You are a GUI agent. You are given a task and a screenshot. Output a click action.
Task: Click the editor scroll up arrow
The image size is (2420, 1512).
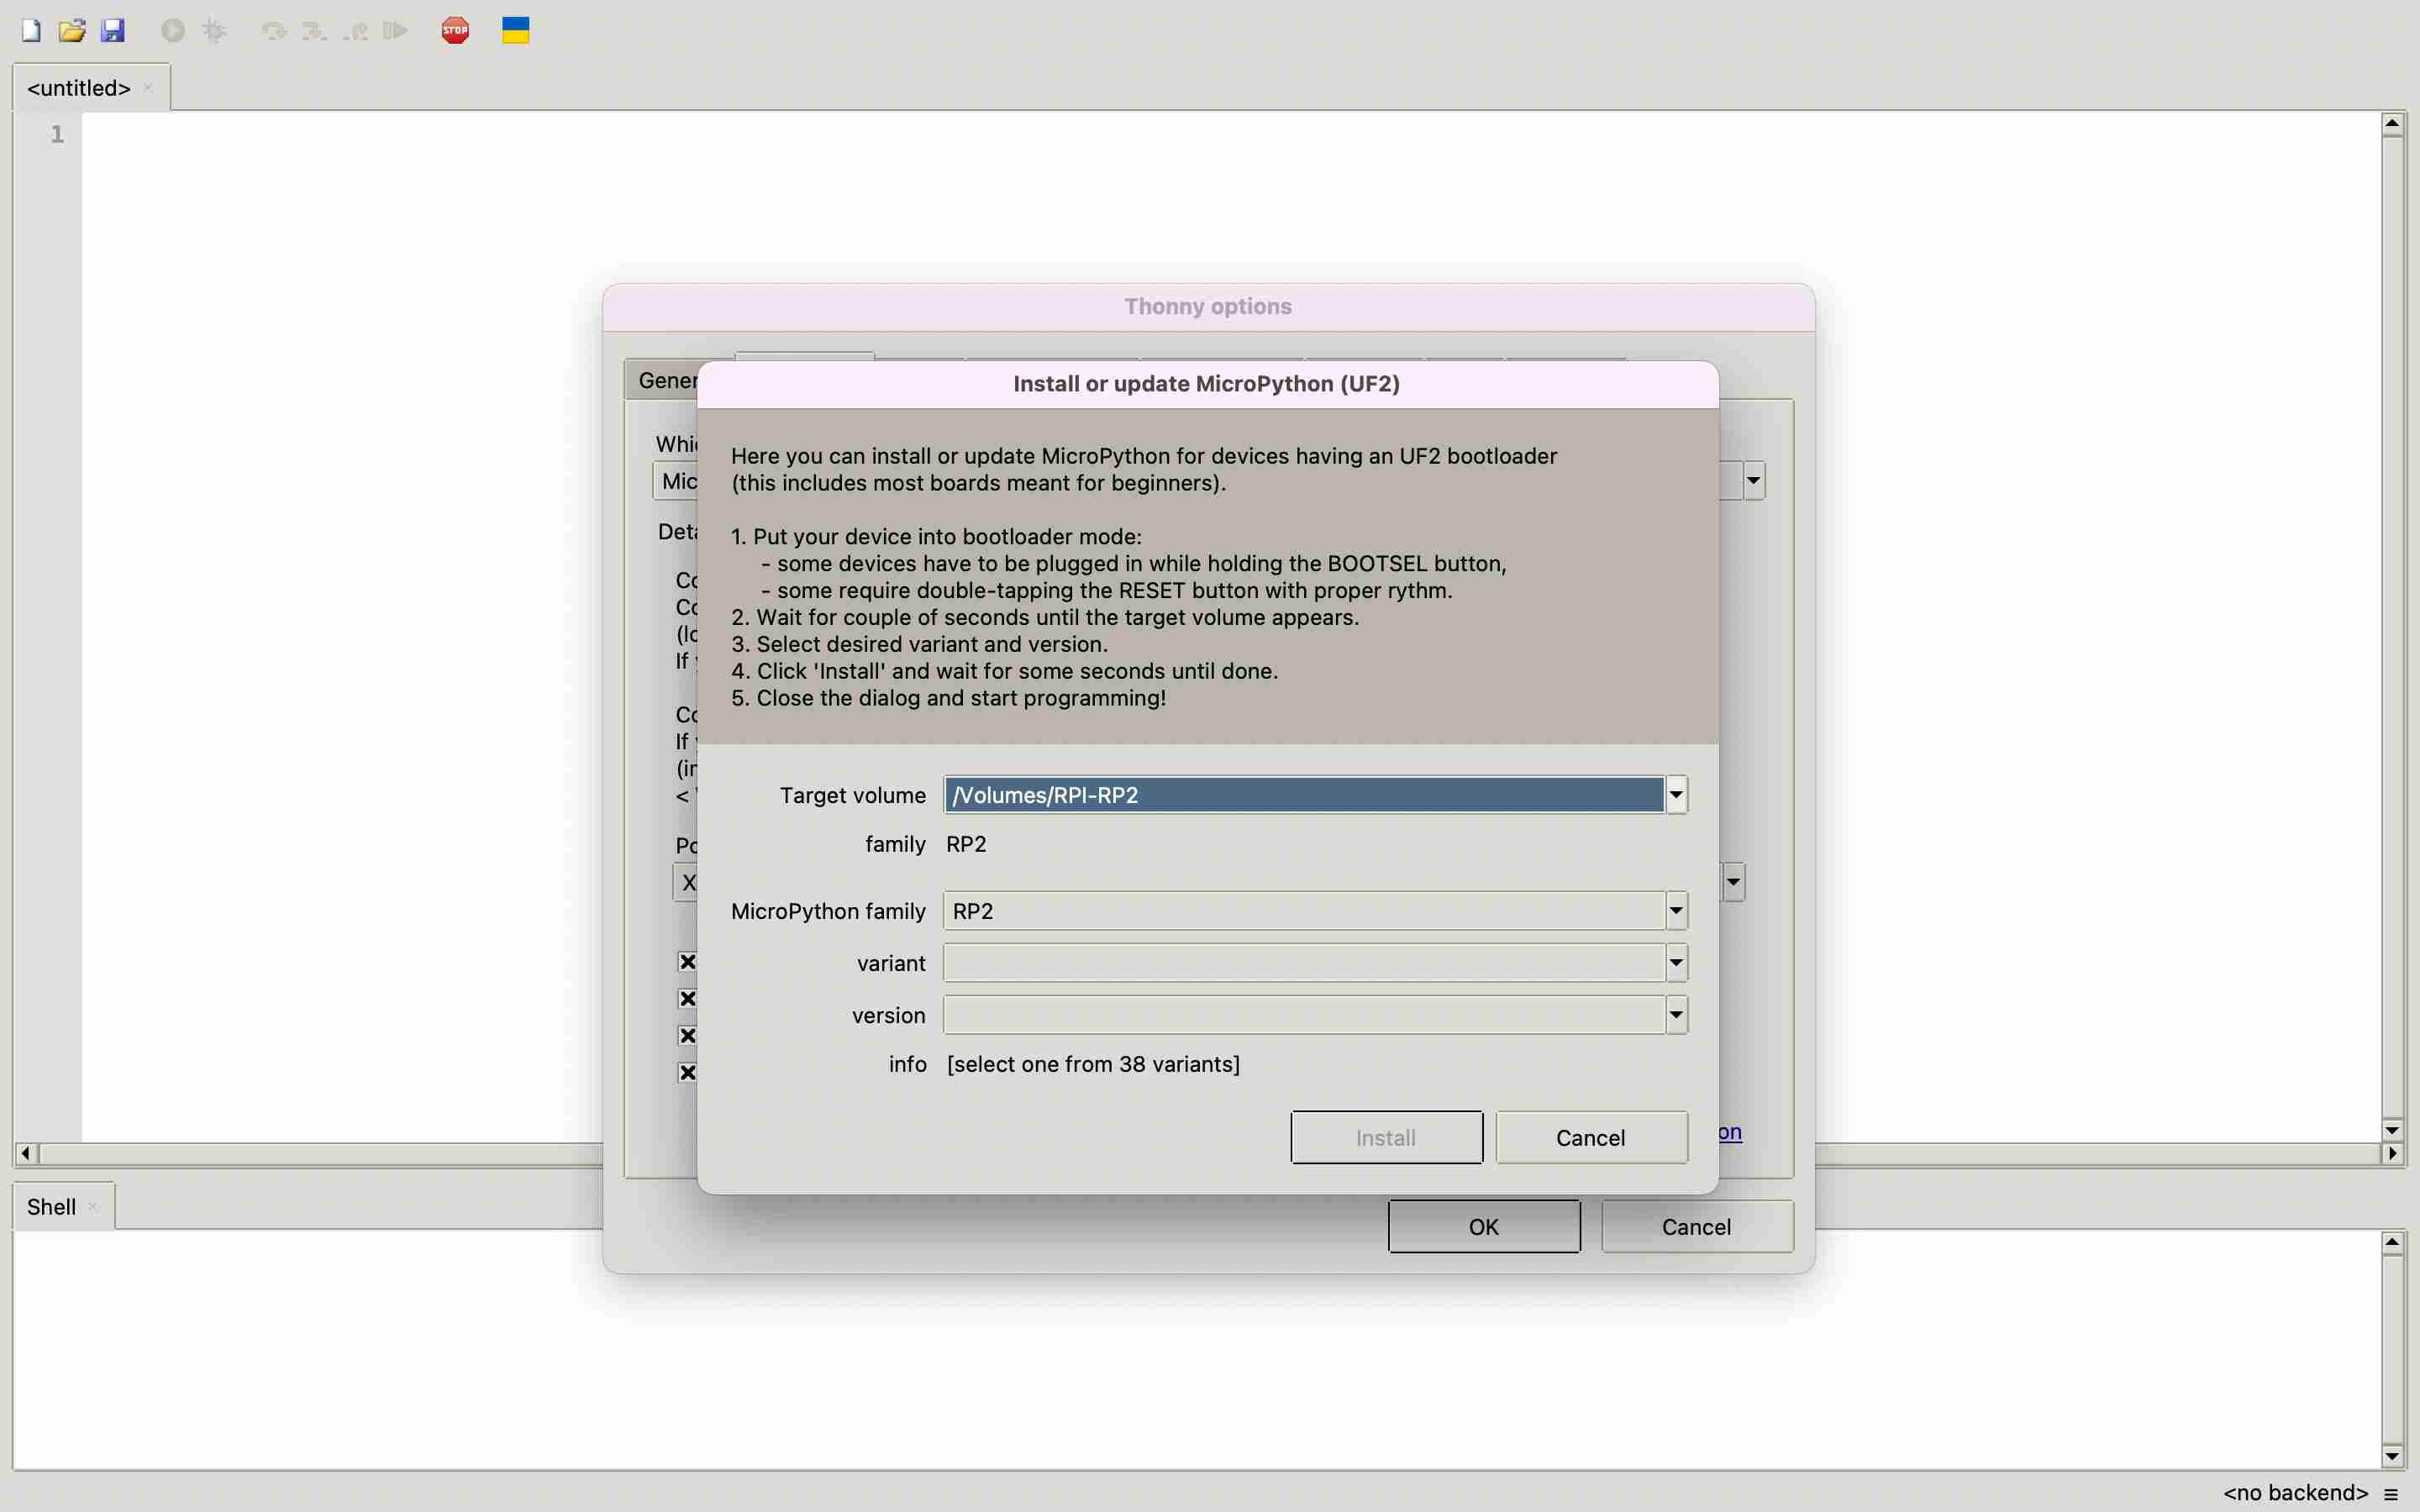(x=2392, y=124)
